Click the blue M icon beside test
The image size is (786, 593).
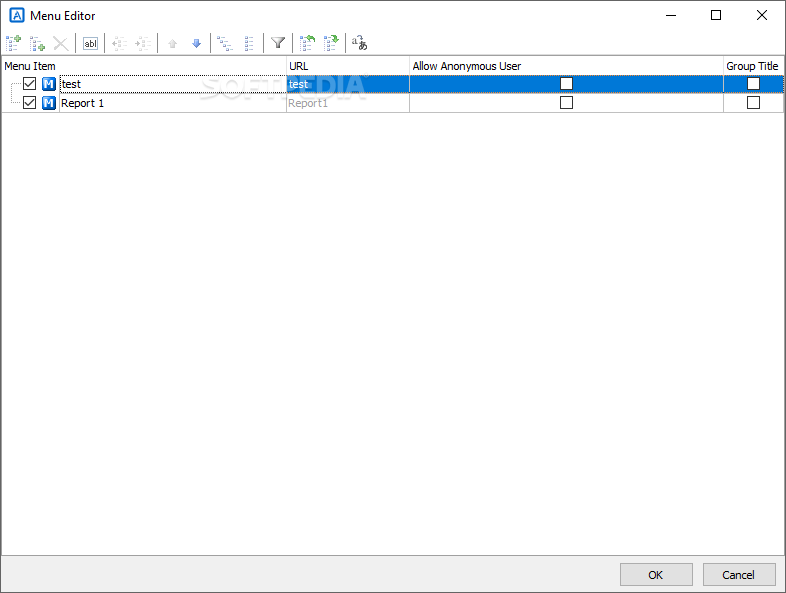[x=49, y=84]
